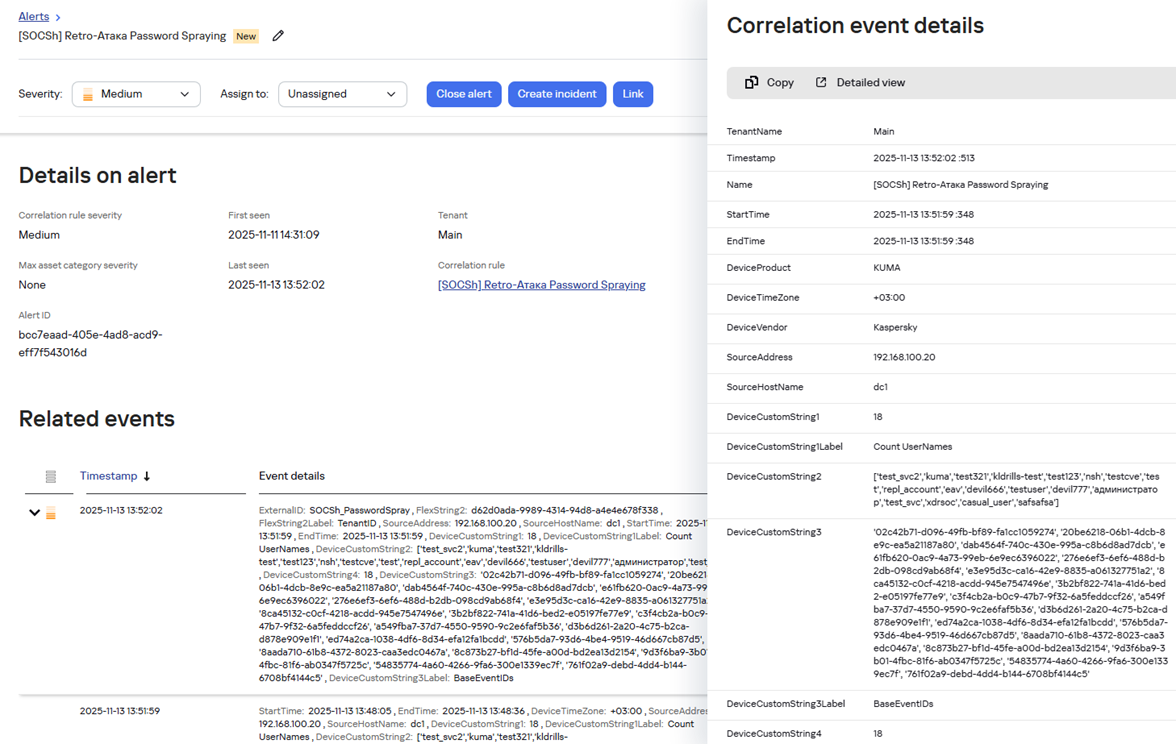Image resolution: width=1176 pixels, height=744 pixels.
Task: Click the Link button
Action: click(x=633, y=94)
